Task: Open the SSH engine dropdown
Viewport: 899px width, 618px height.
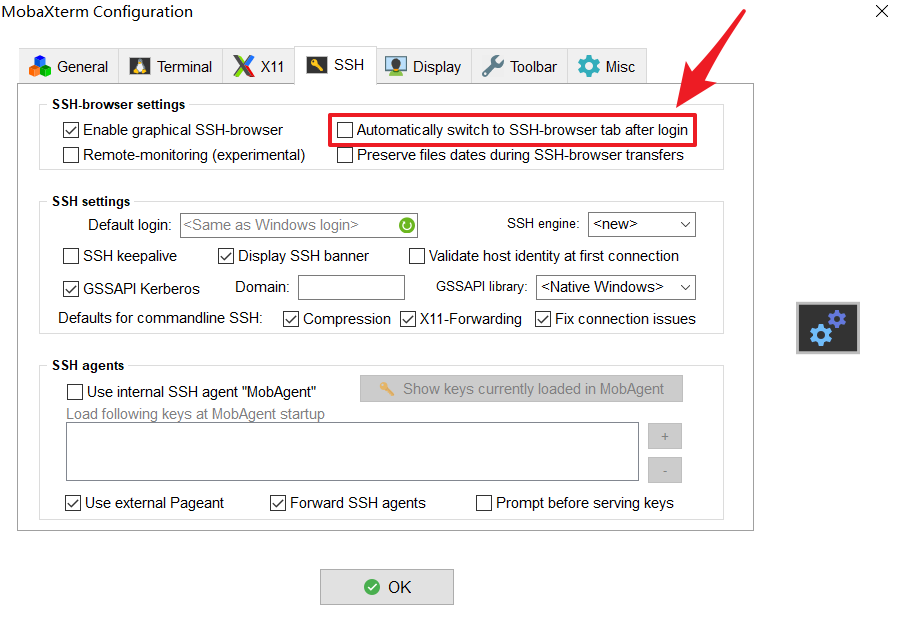Action: pos(642,224)
